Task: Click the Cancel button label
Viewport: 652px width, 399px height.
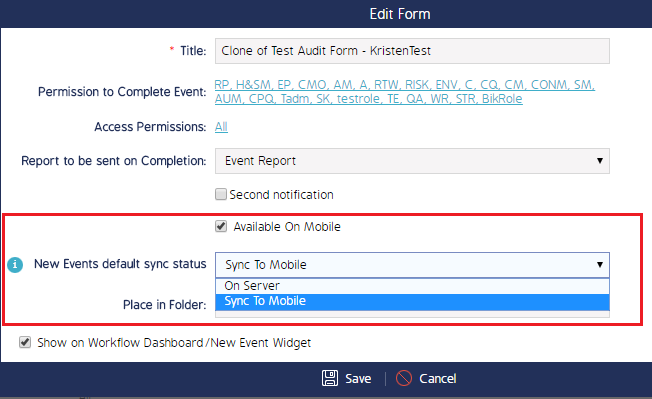Action: point(437,379)
